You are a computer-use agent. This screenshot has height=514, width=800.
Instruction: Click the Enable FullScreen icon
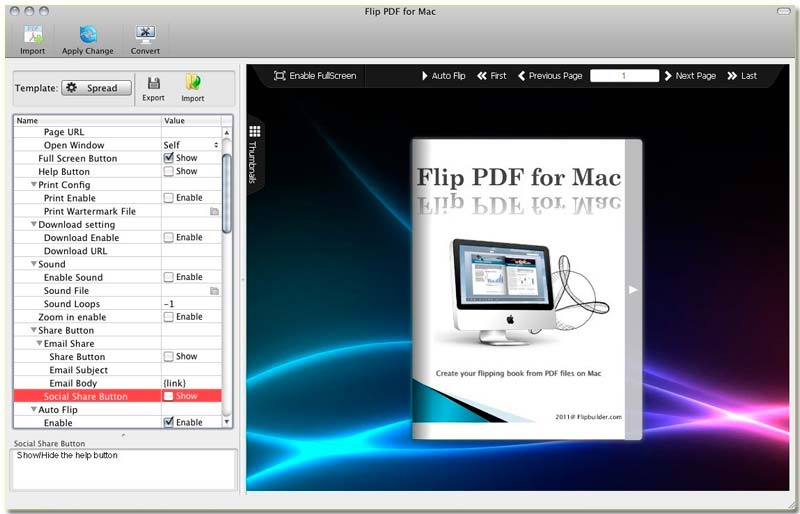click(x=279, y=76)
